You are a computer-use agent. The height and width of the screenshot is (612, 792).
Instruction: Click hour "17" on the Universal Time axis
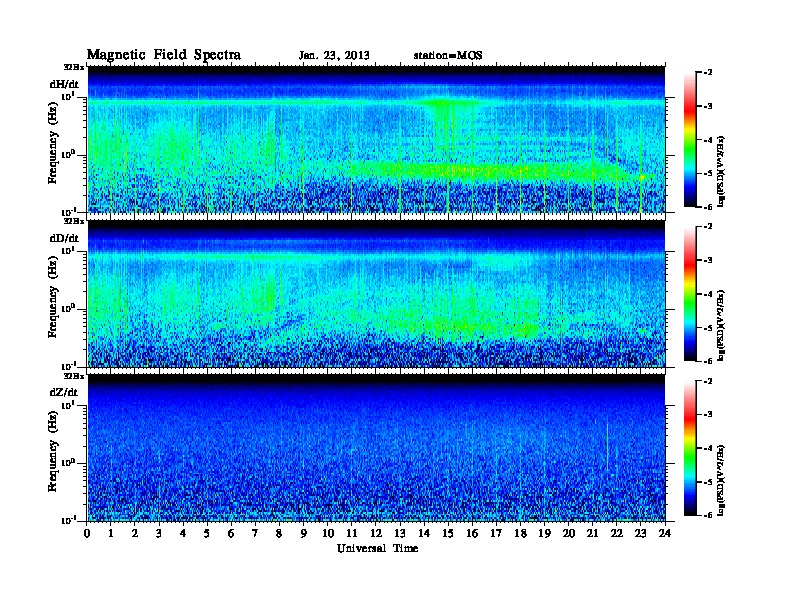[x=497, y=533]
